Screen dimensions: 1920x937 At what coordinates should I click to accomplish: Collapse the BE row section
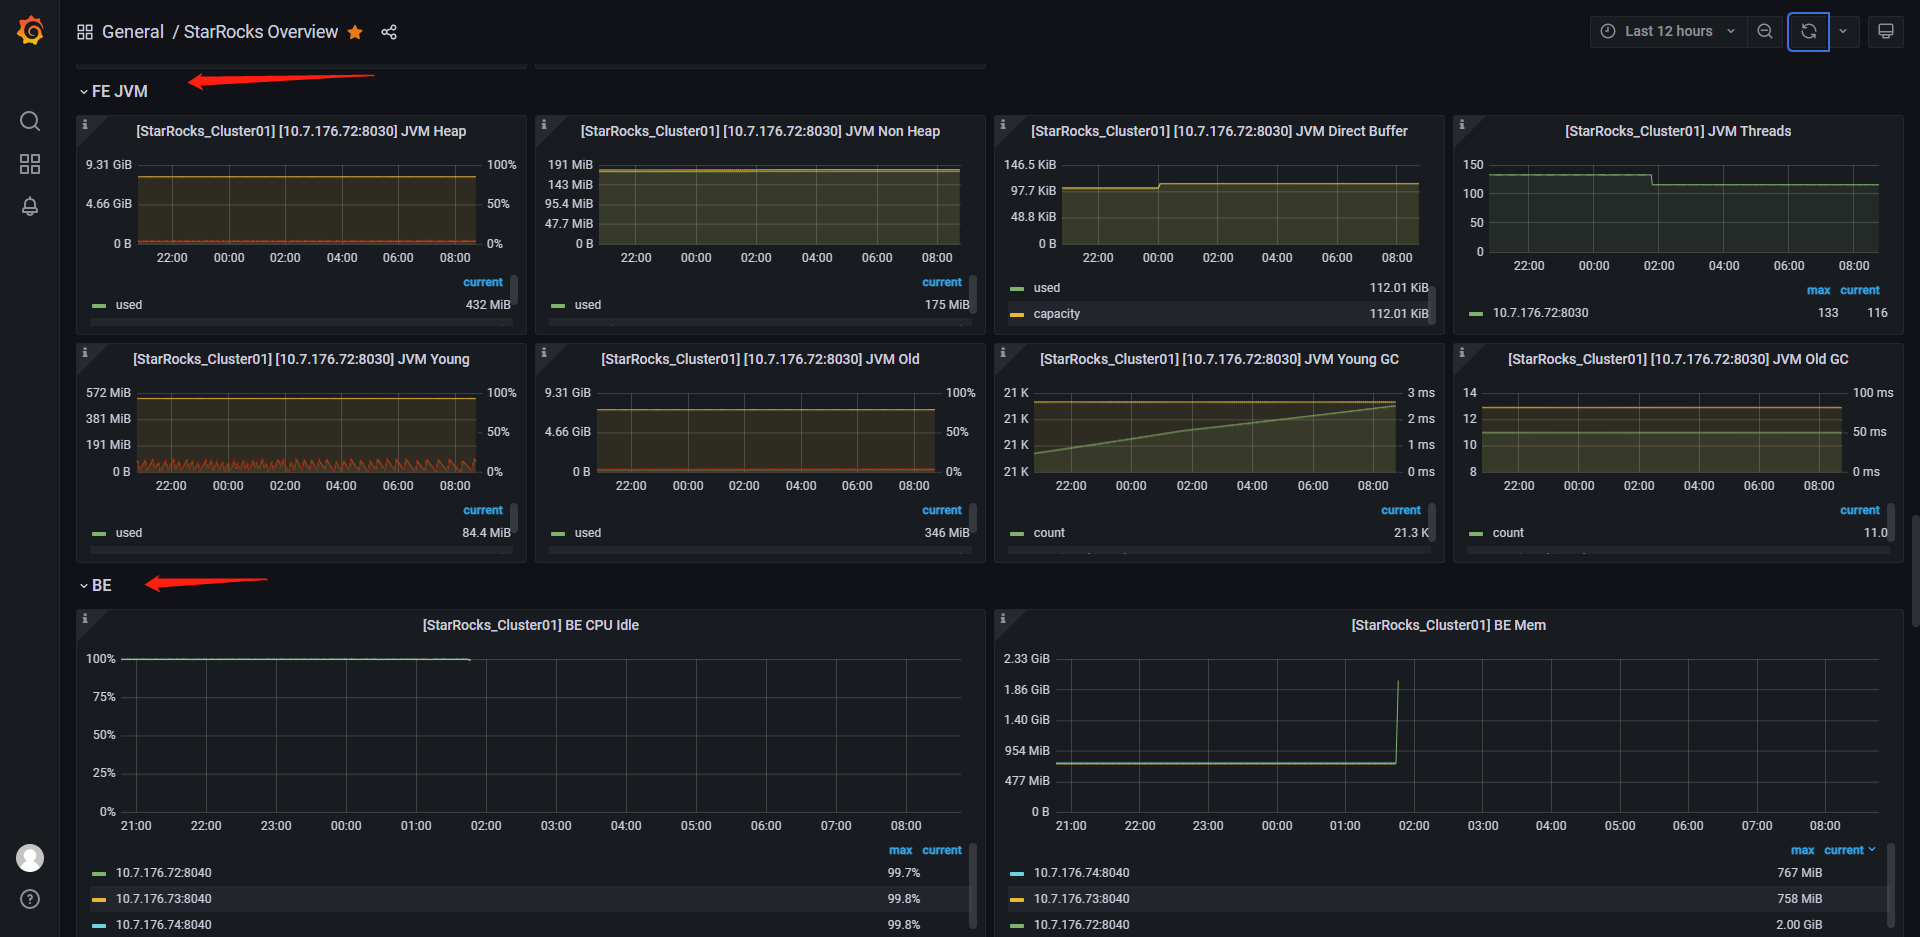101,585
